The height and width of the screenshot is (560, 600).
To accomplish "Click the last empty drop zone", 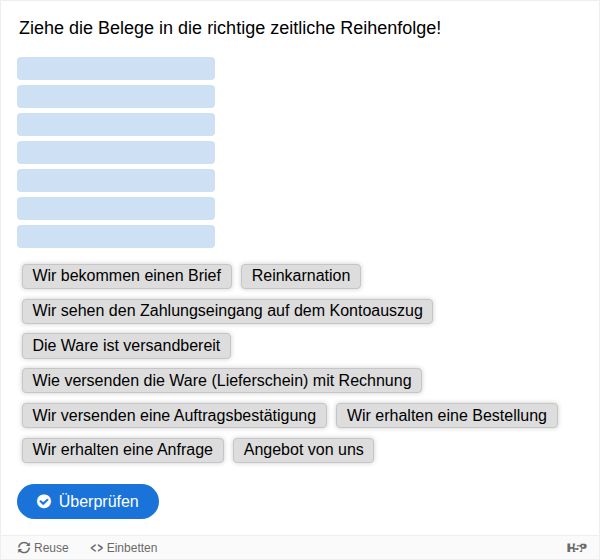I will (116, 236).
